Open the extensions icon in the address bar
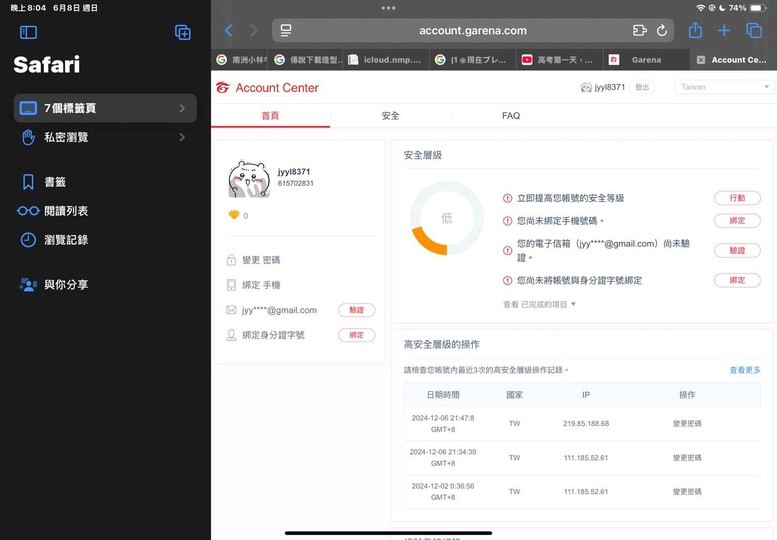The width and height of the screenshot is (777, 540). [x=640, y=31]
